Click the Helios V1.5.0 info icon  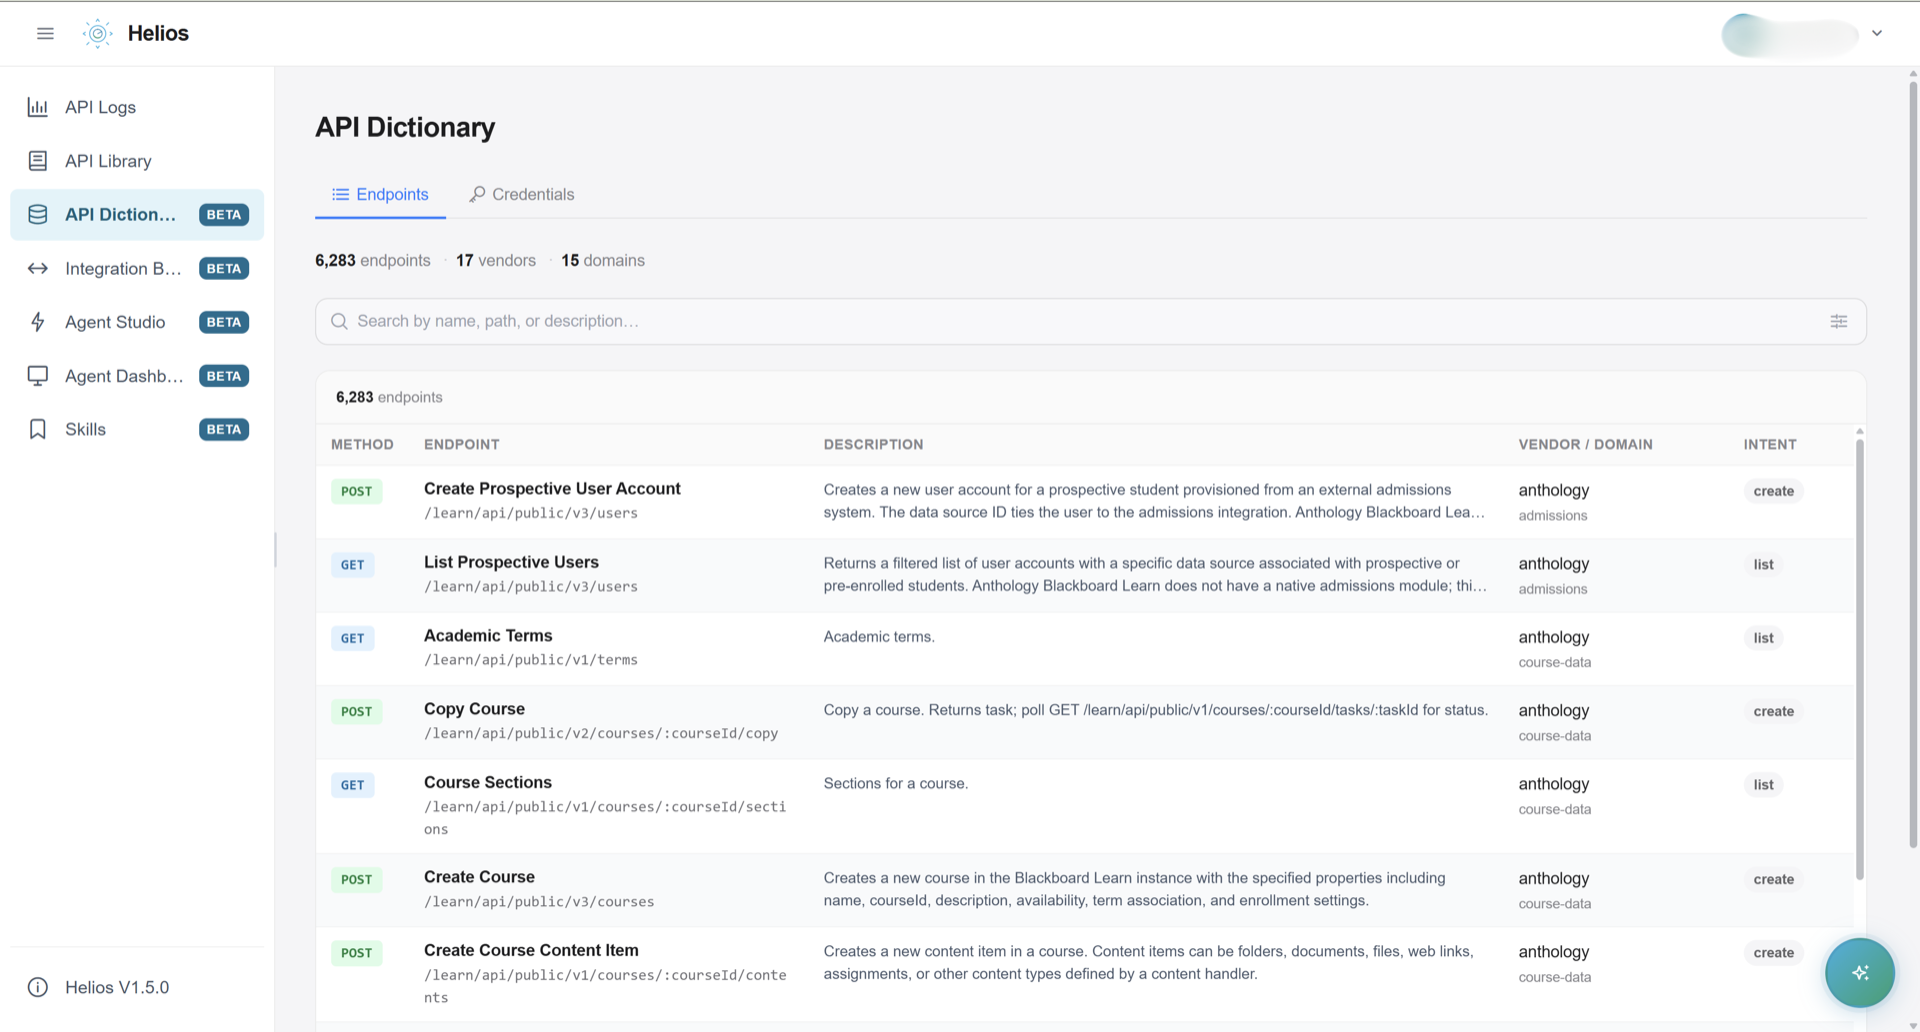38,987
